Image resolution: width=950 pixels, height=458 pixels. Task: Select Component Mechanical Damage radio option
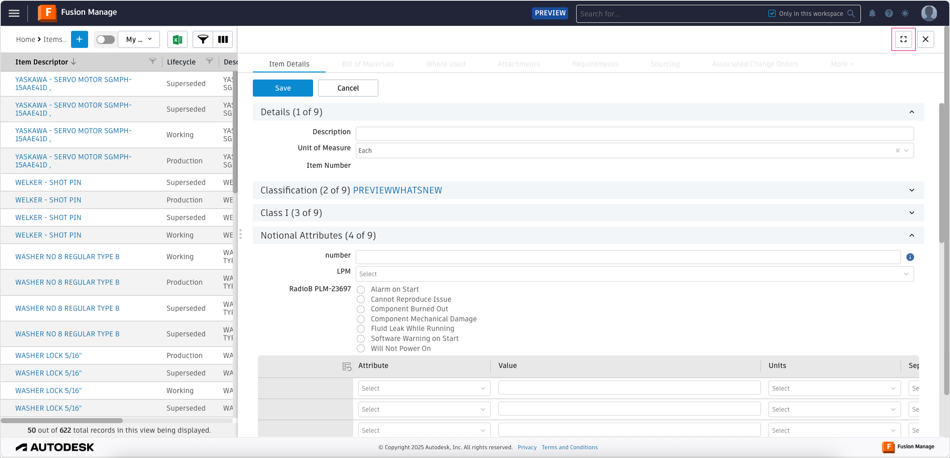(x=360, y=319)
